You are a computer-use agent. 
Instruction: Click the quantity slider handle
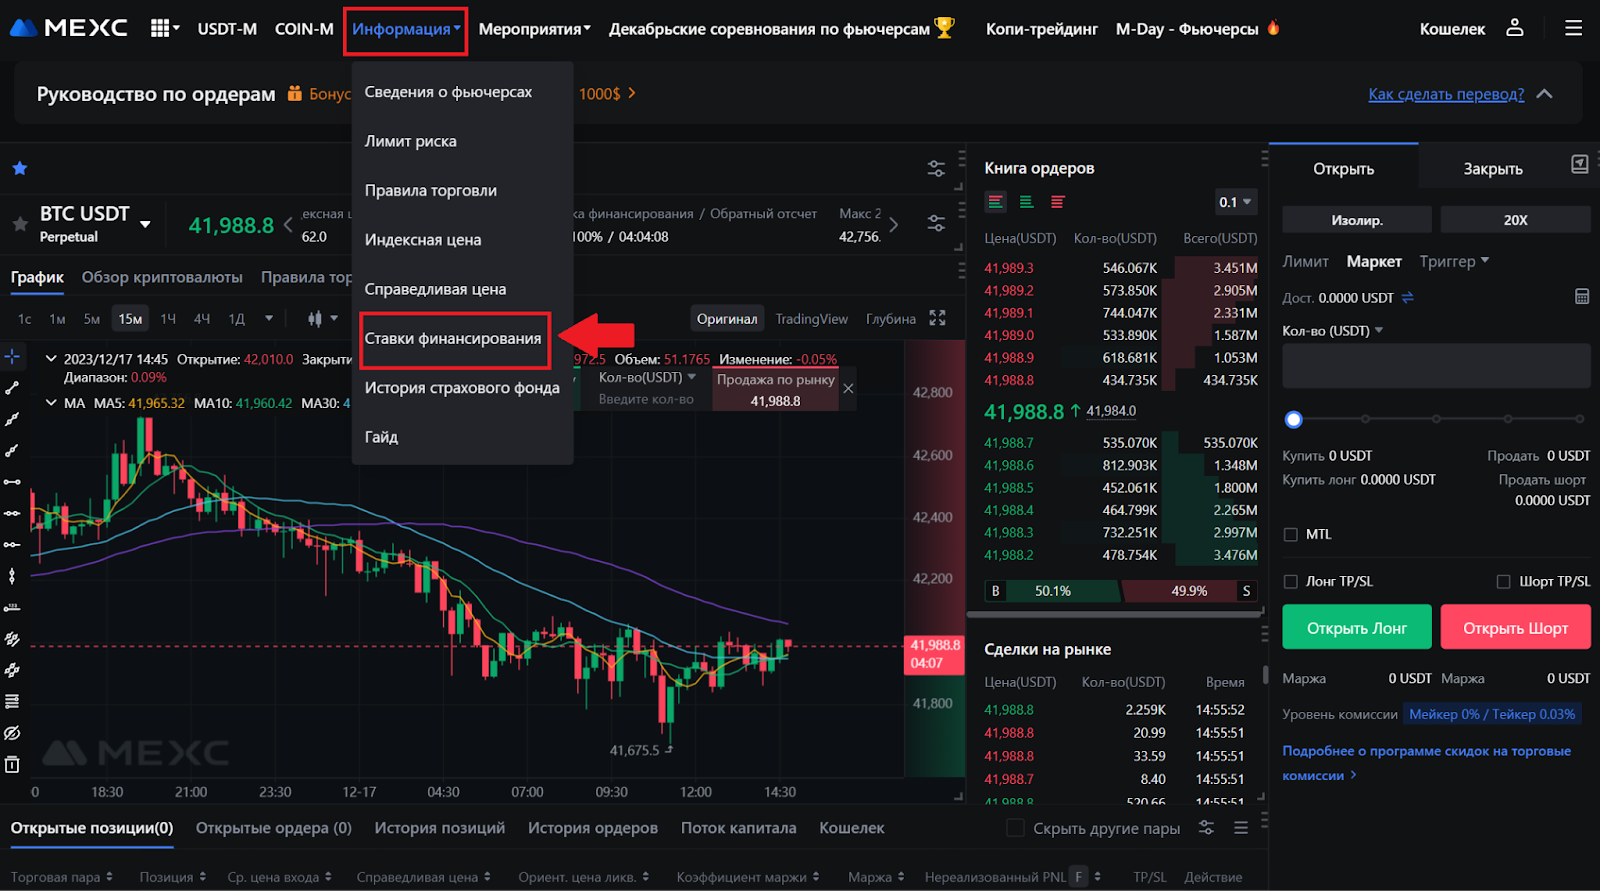(x=1293, y=419)
